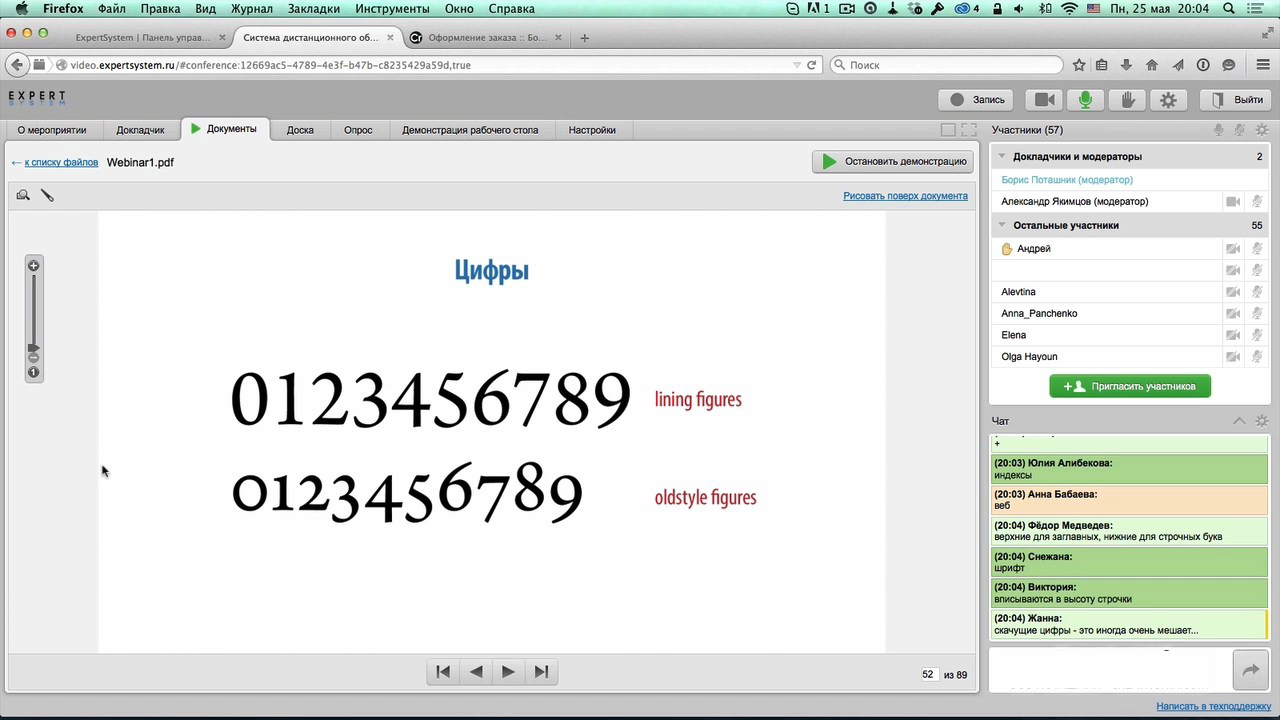Toggle camera for Elena

(1233, 335)
